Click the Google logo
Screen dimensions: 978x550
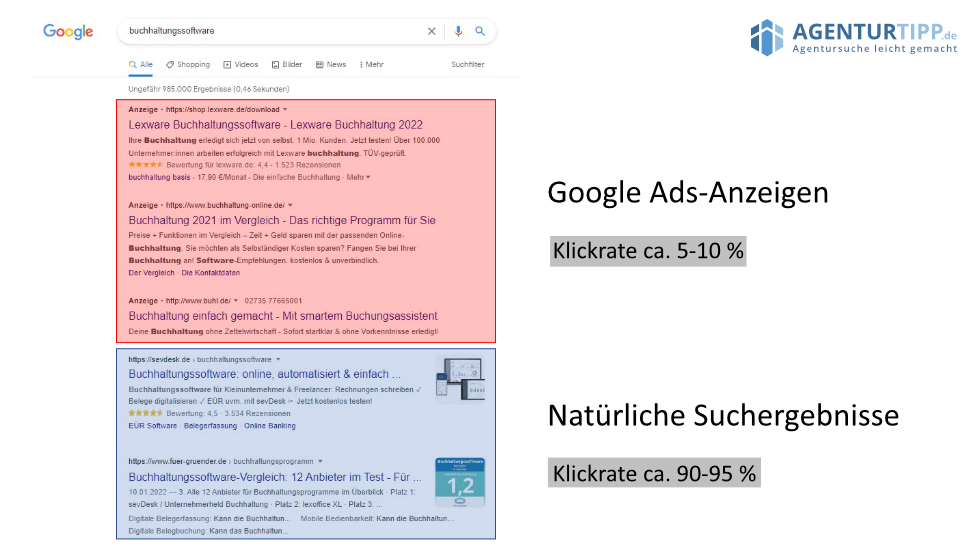pyautogui.click(x=68, y=31)
